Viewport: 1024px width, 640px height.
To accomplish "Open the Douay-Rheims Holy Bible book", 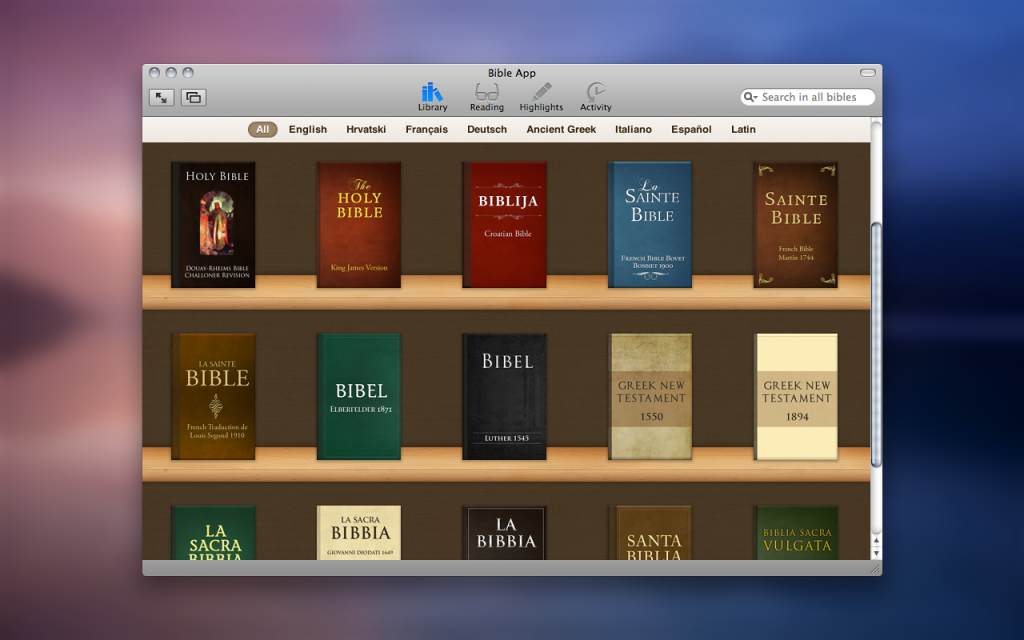I will pos(214,225).
